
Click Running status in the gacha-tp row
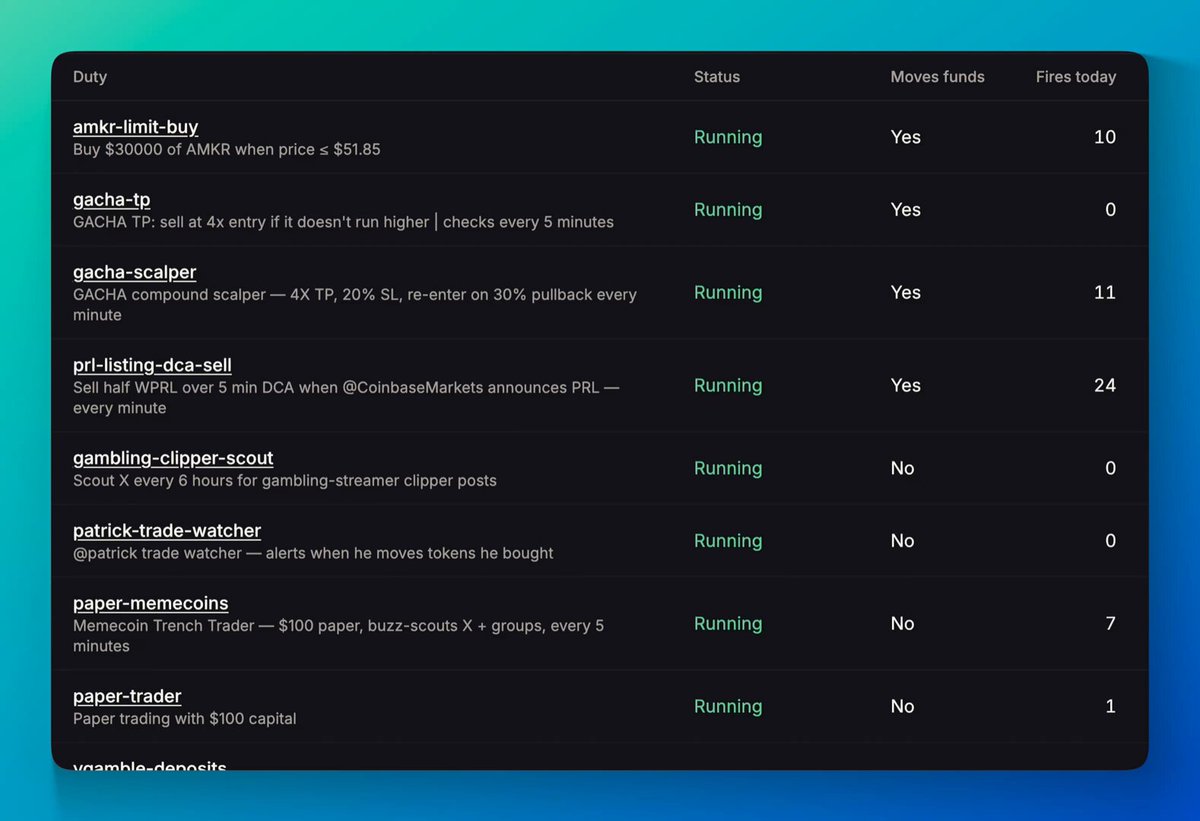[x=728, y=210]
